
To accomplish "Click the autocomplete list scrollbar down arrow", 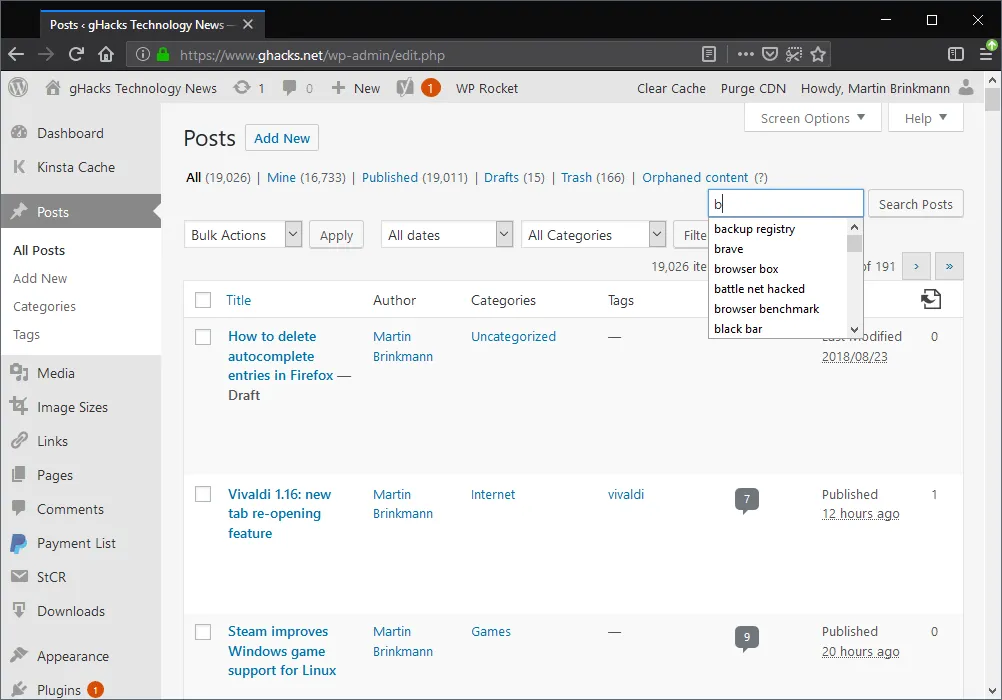I will pos(854,330).
